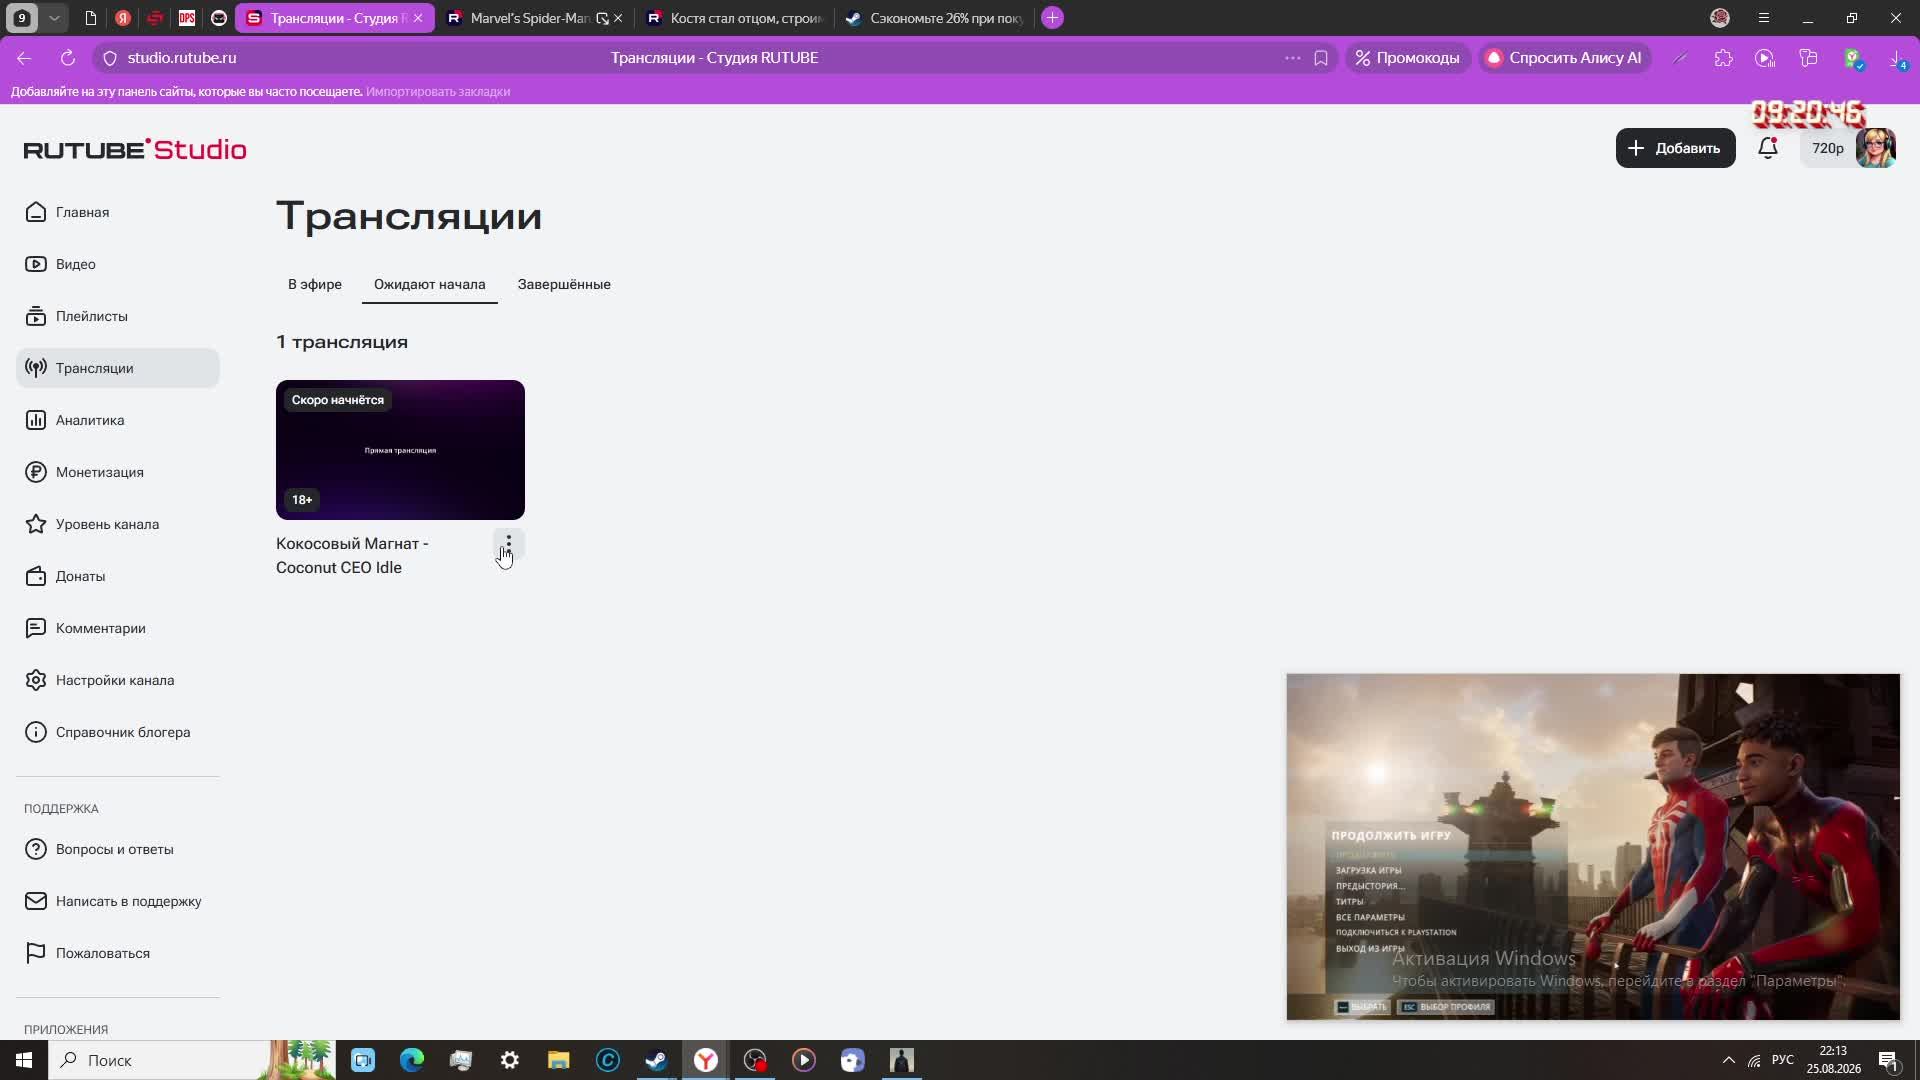The width and height of the screenshot is (1920, 1080).
Task: Open the browser extensions puzzle icon
Action: (x=1723, y=58)
